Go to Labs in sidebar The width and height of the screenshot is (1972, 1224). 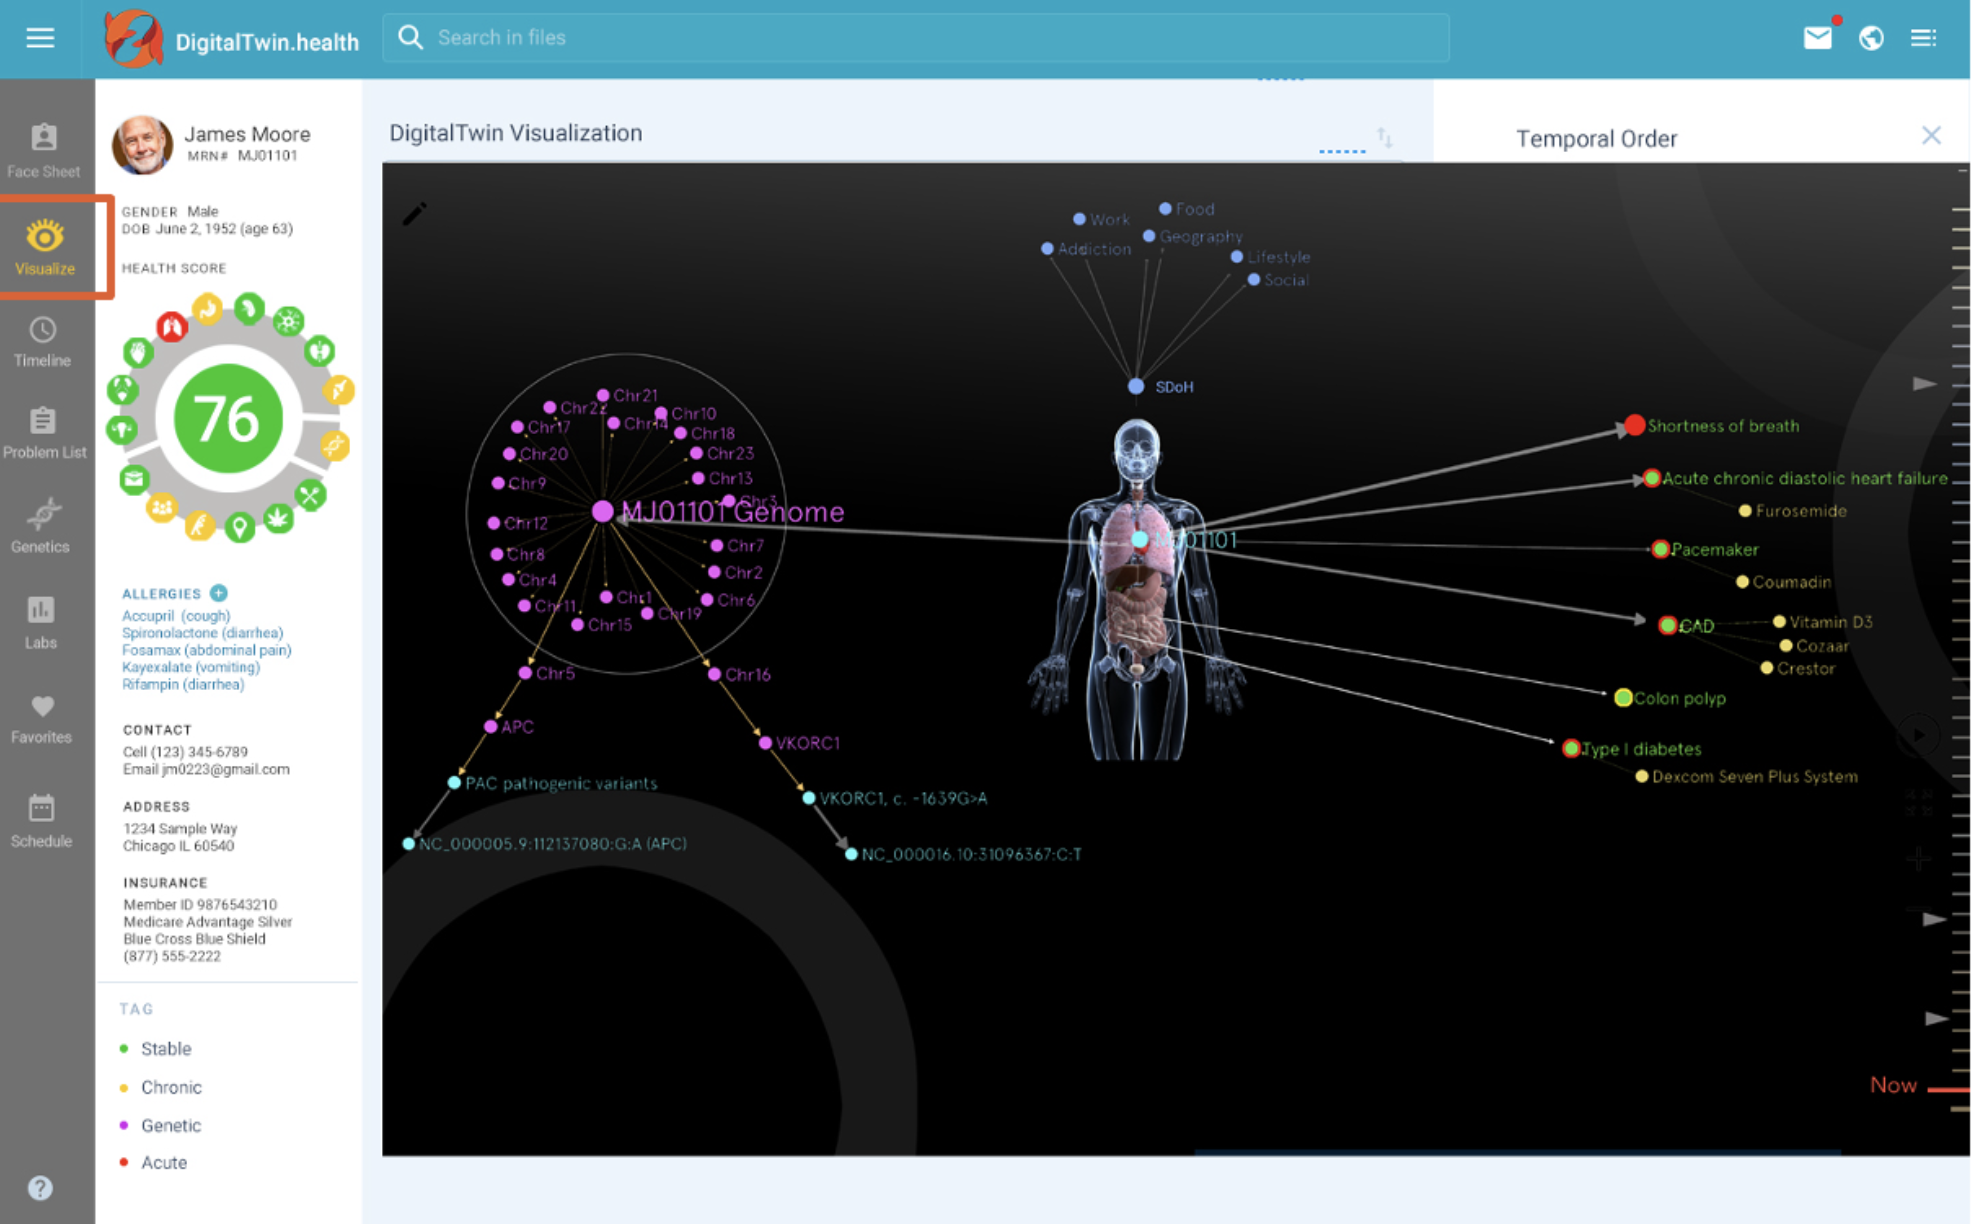(41, 621)
